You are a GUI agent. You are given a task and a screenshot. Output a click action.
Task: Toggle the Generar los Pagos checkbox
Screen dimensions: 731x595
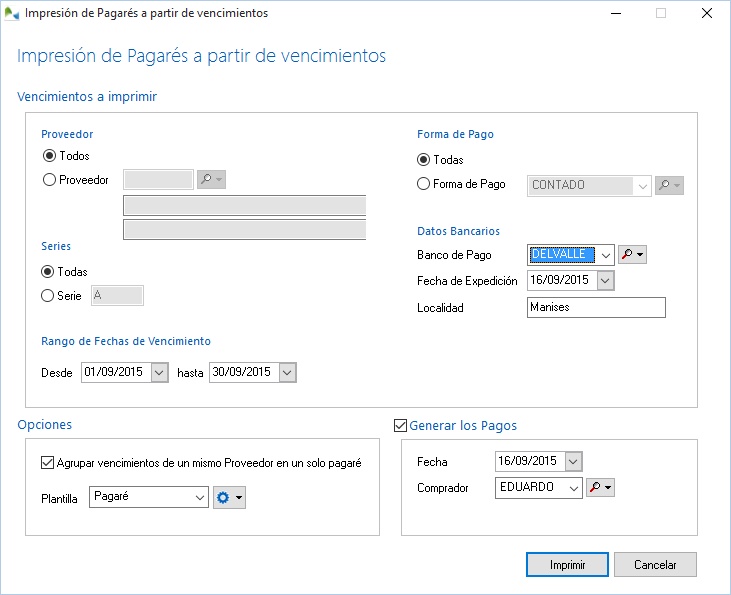point(401,425)
